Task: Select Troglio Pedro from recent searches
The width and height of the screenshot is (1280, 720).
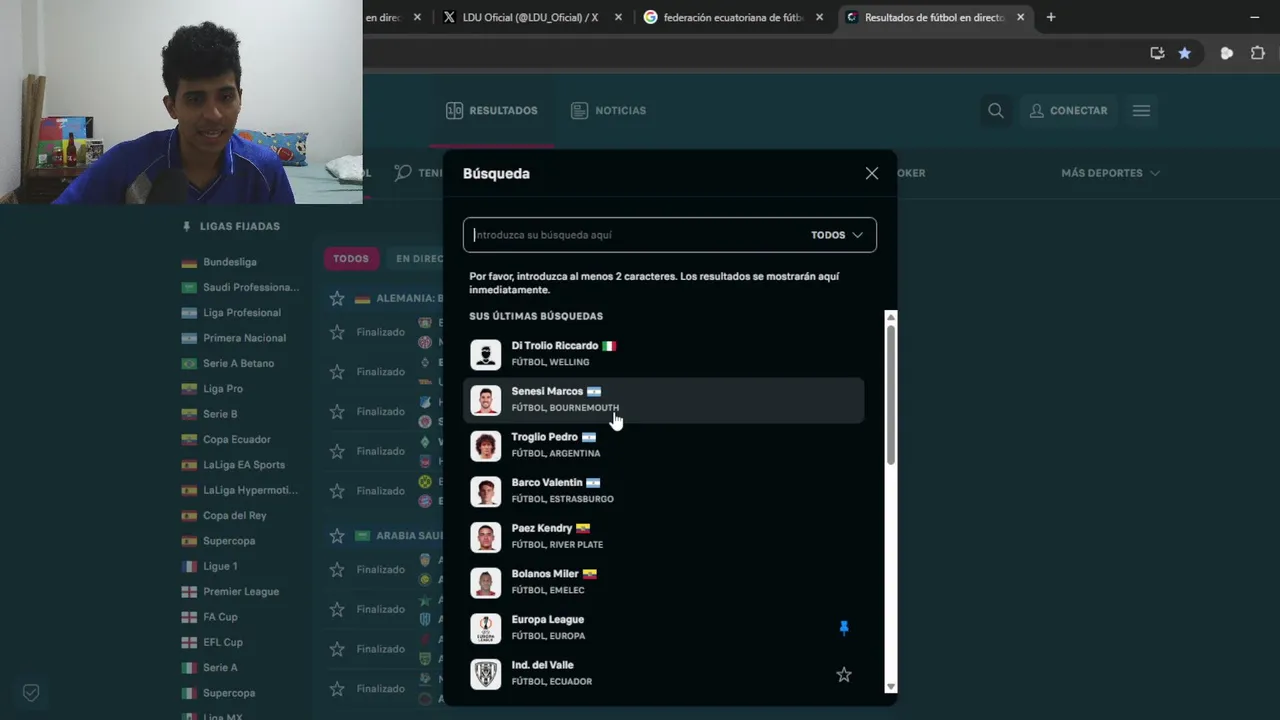Action: (x=664, y=446)
